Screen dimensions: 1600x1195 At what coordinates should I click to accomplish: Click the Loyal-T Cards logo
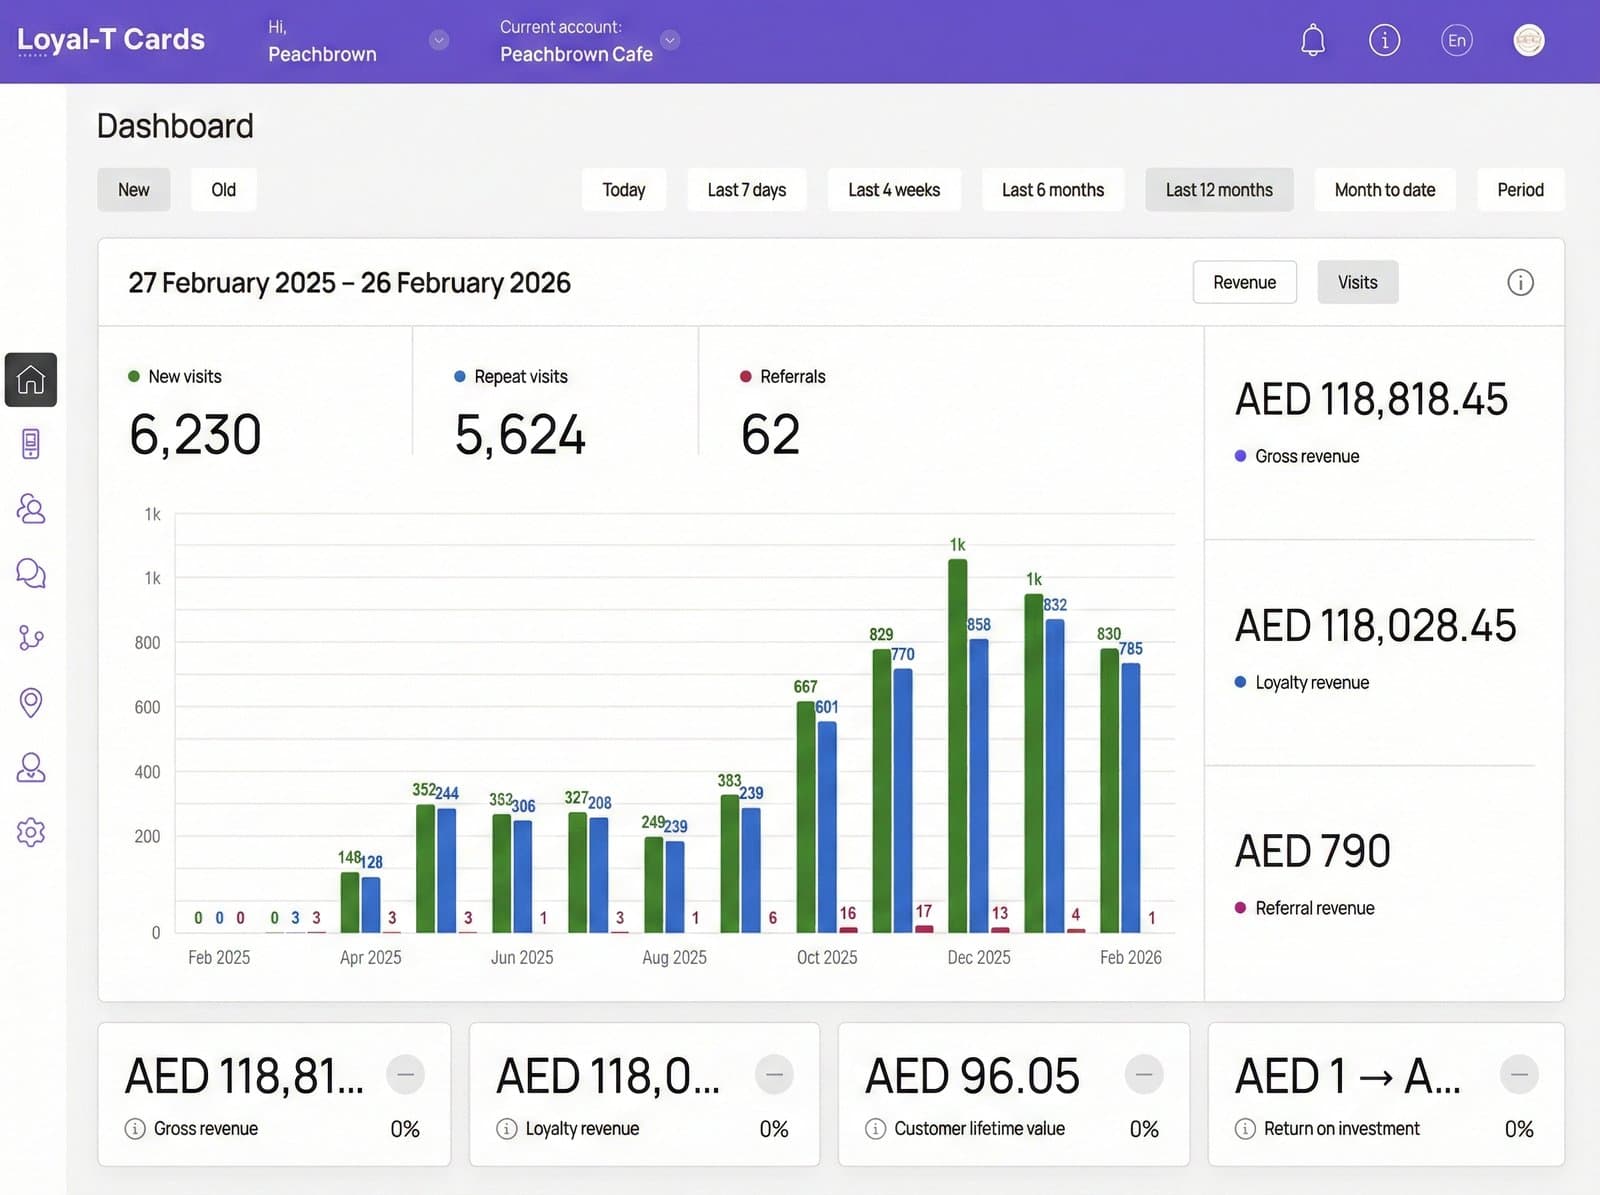[111, 40]
